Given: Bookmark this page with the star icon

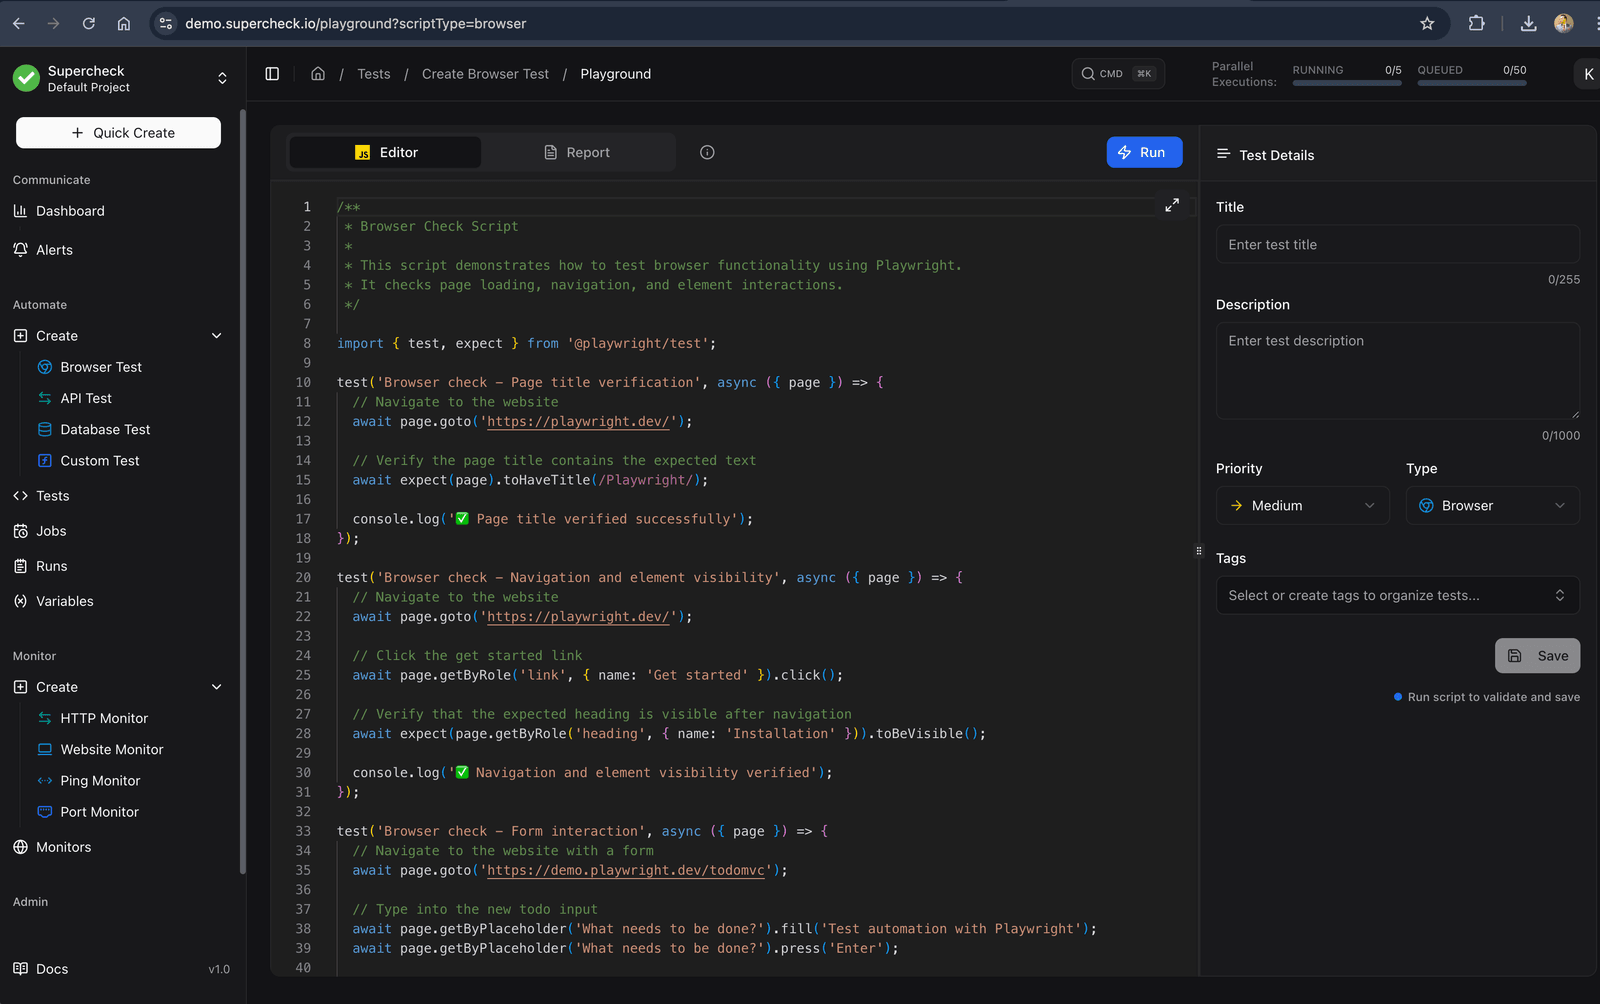Looking at the screenshot, I should click(x=1427, y=23).
